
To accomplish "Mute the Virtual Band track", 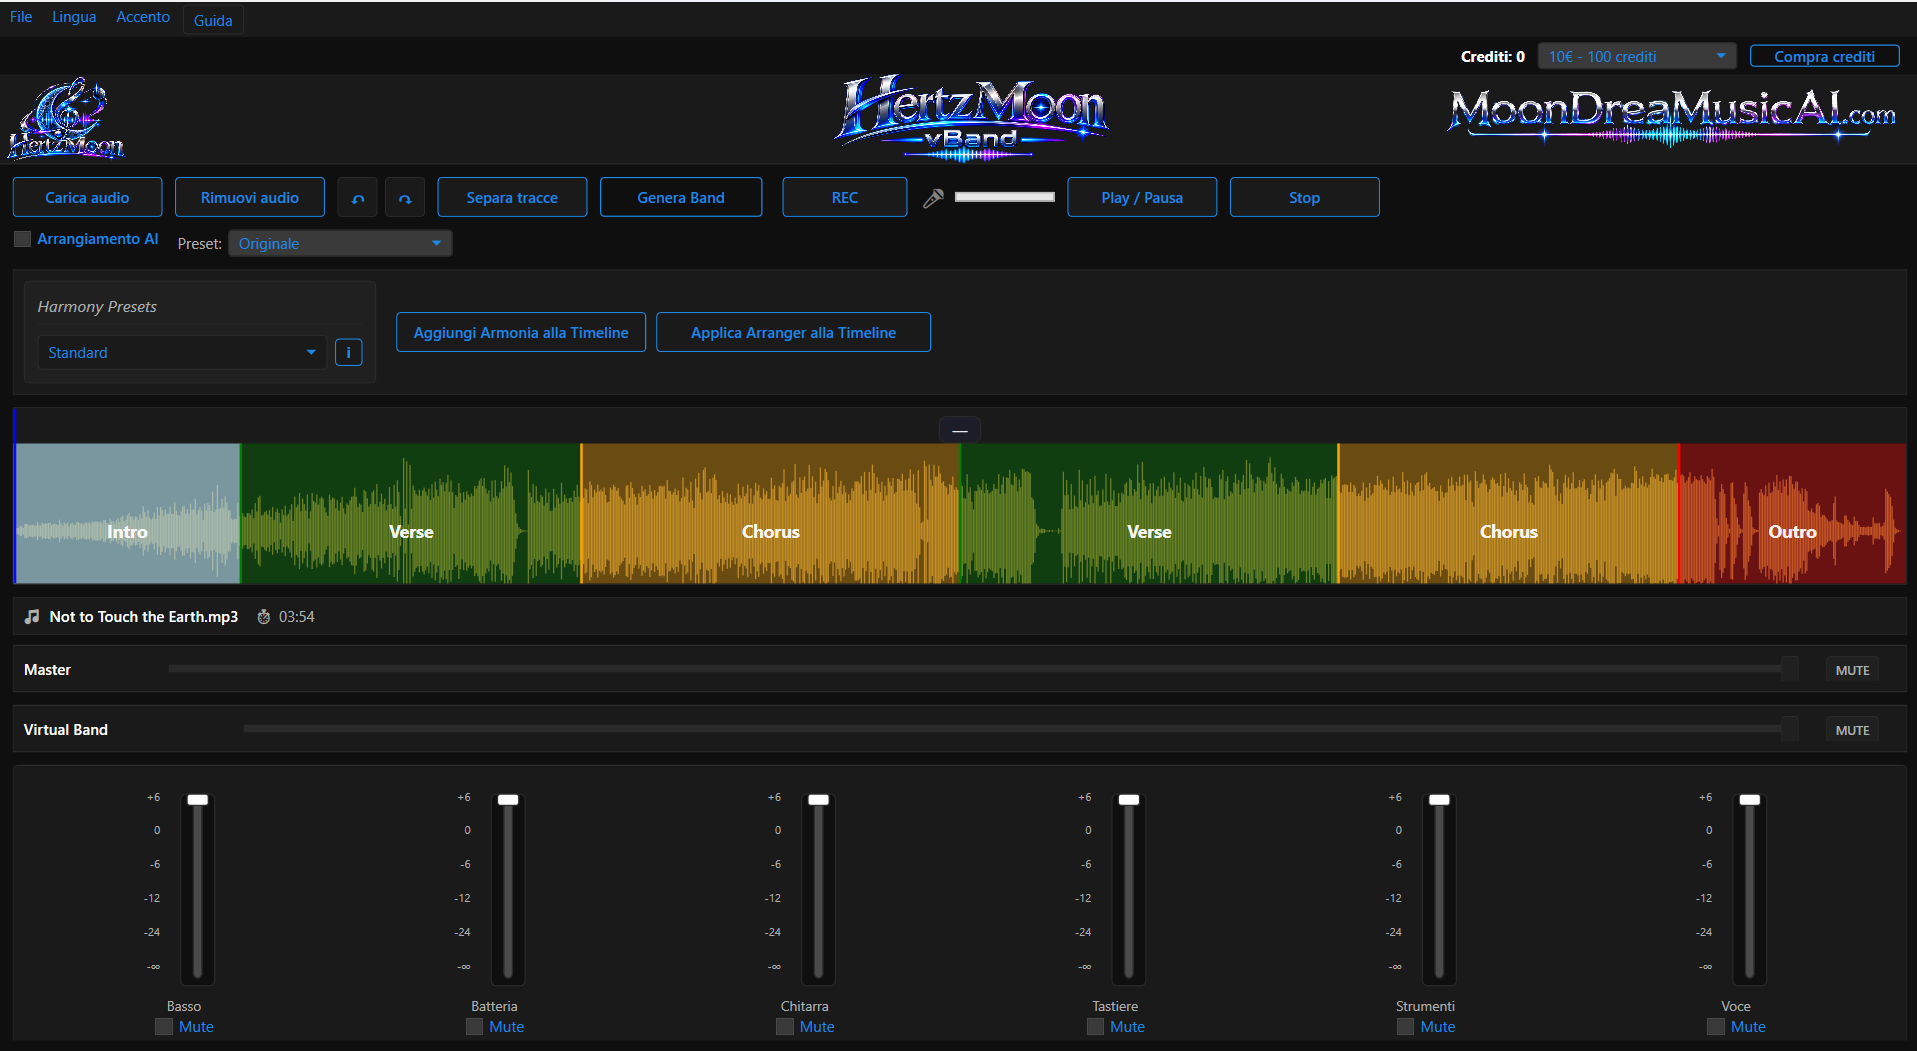I will (x=1852, y=730).
